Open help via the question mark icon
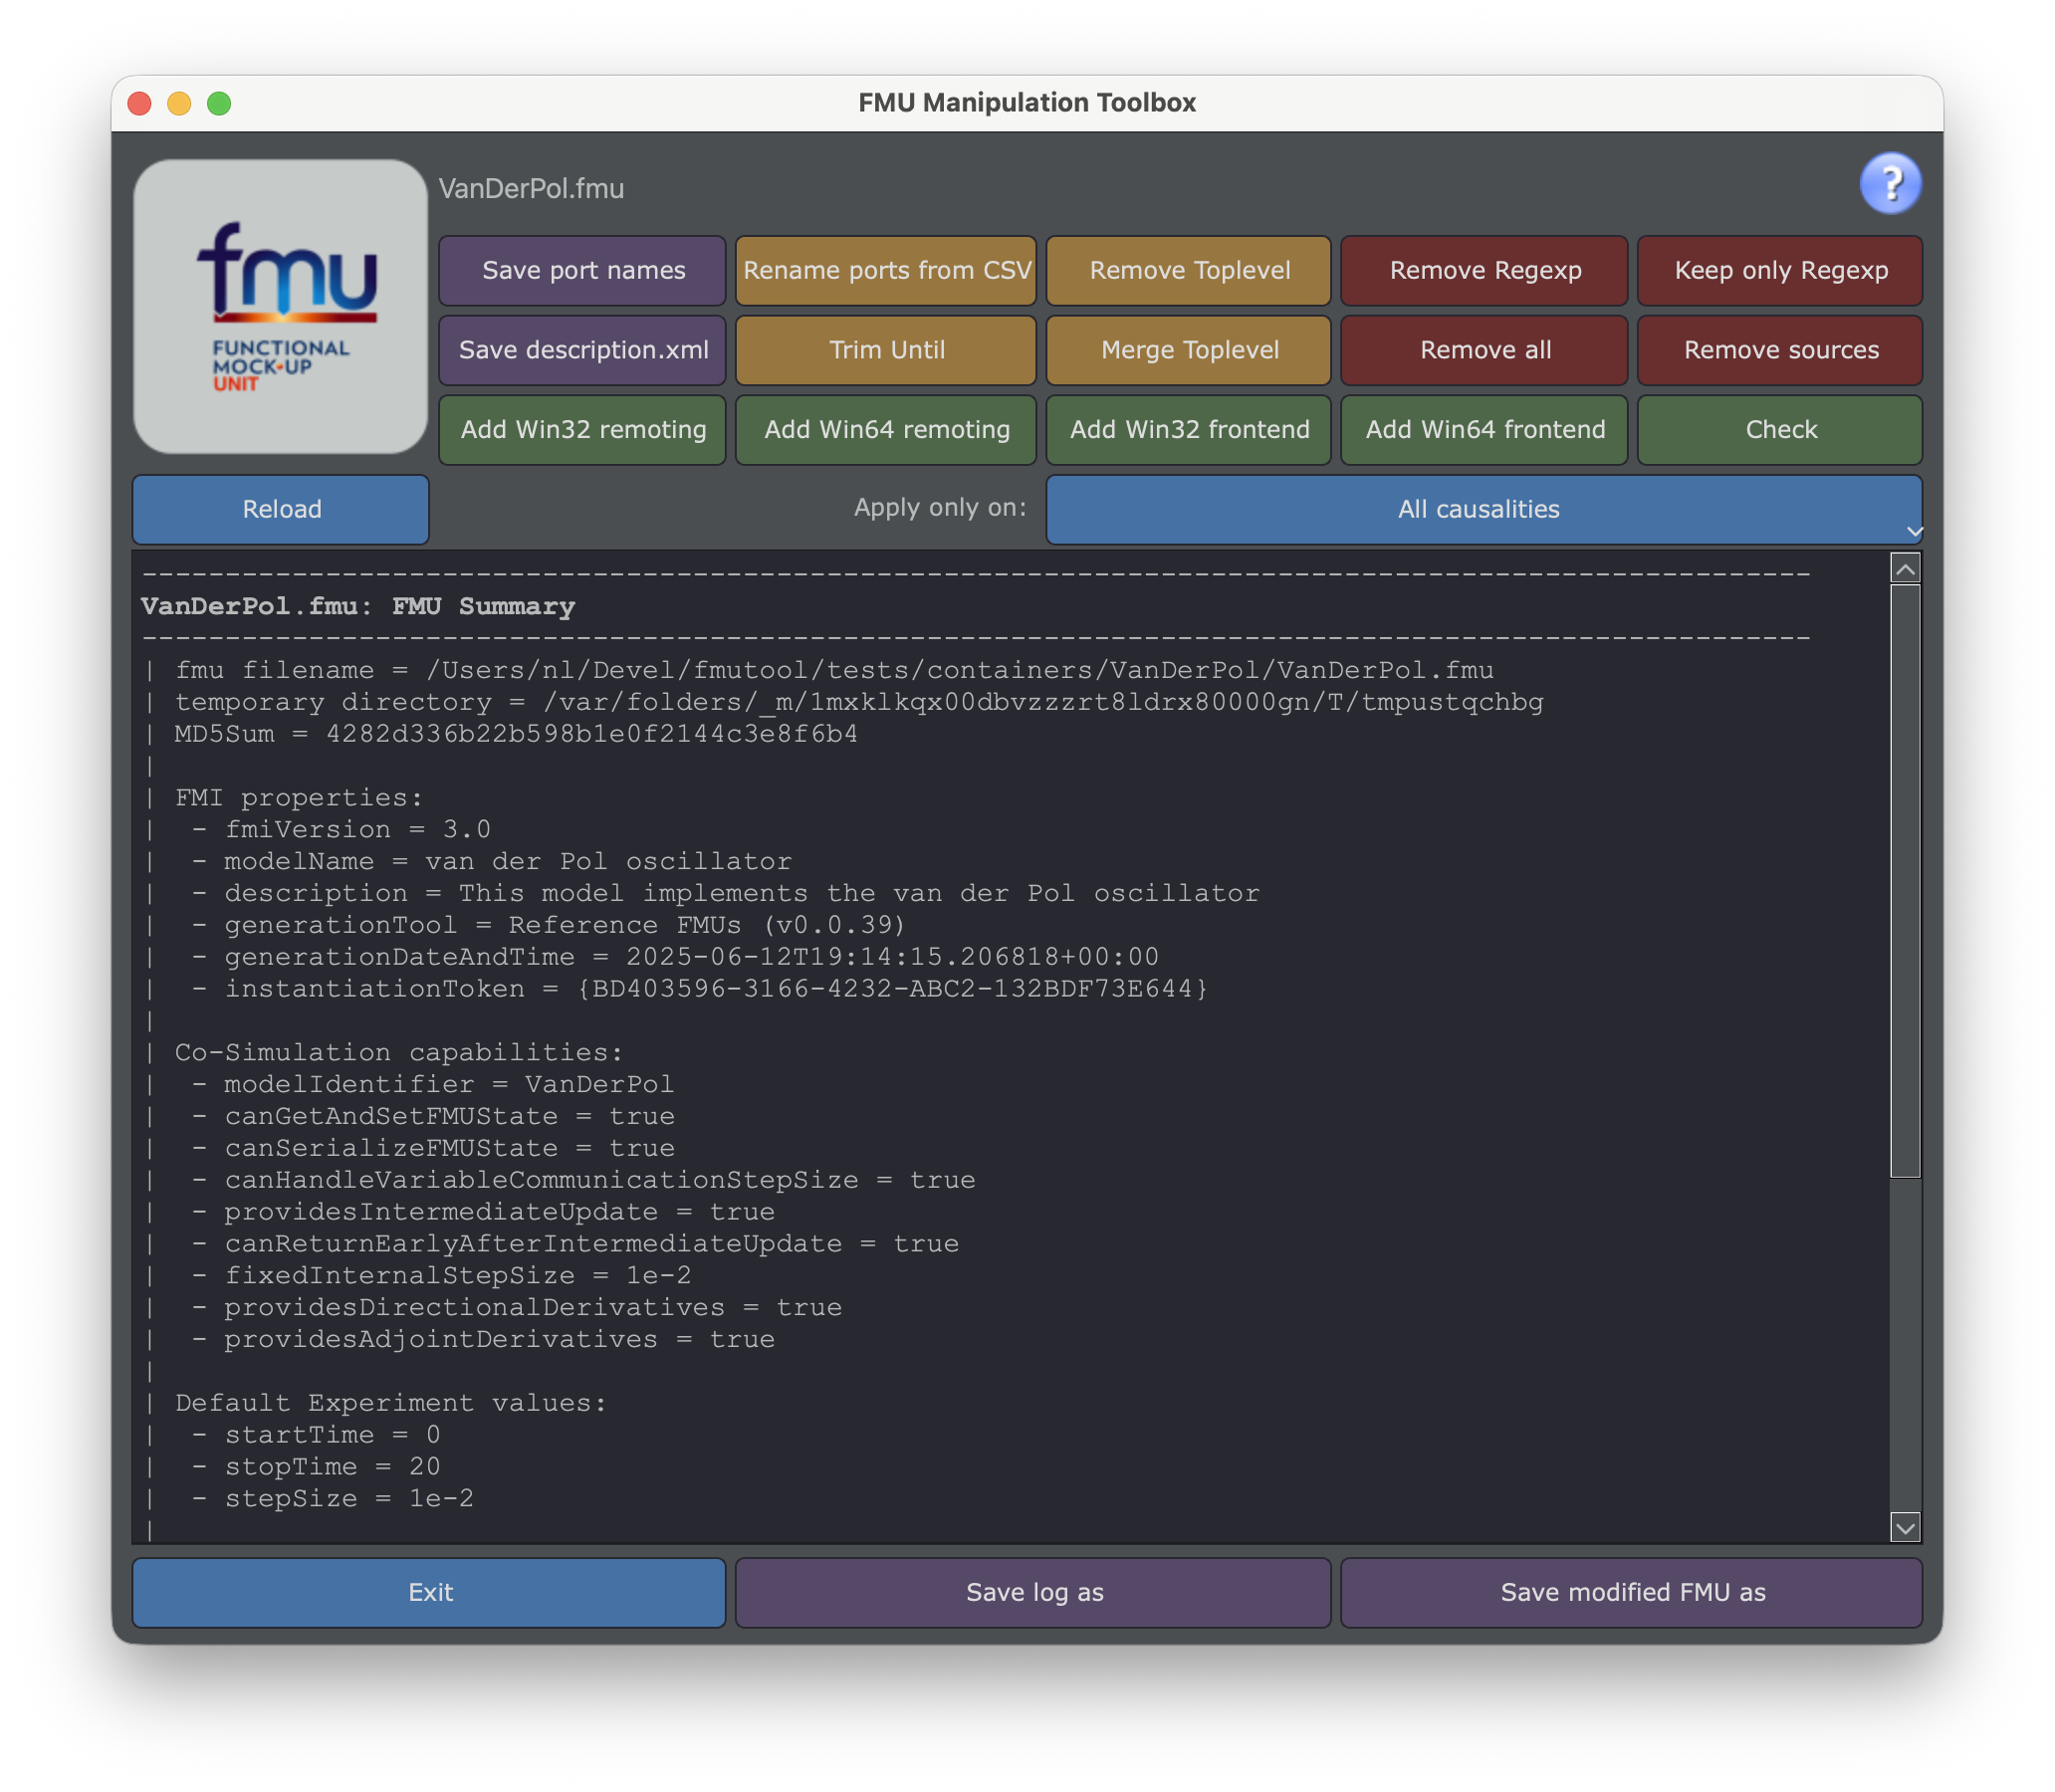Image resolution: width=2055 pixels, height=1792 pixels. 1889,183
